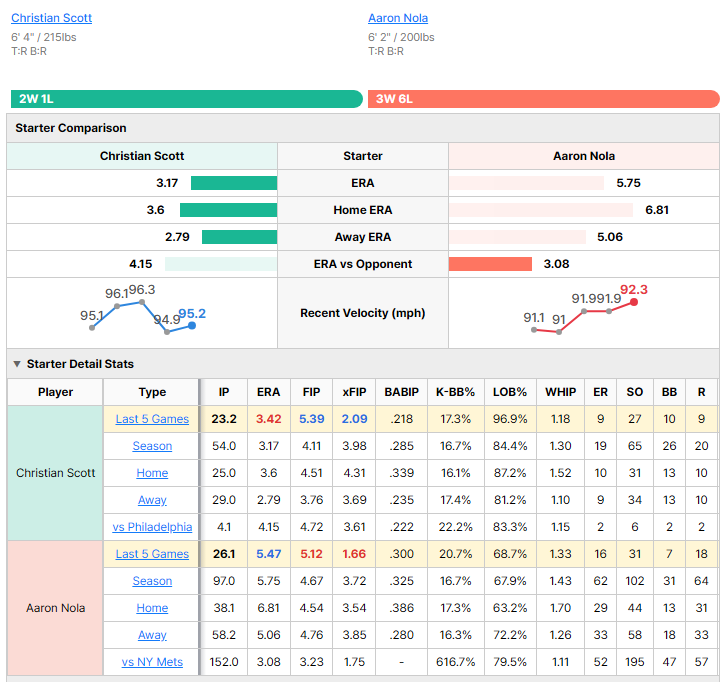Collapse the Starter Detail Stats section
The height and width of the screenshot is (682, 726).
[17, 364]
